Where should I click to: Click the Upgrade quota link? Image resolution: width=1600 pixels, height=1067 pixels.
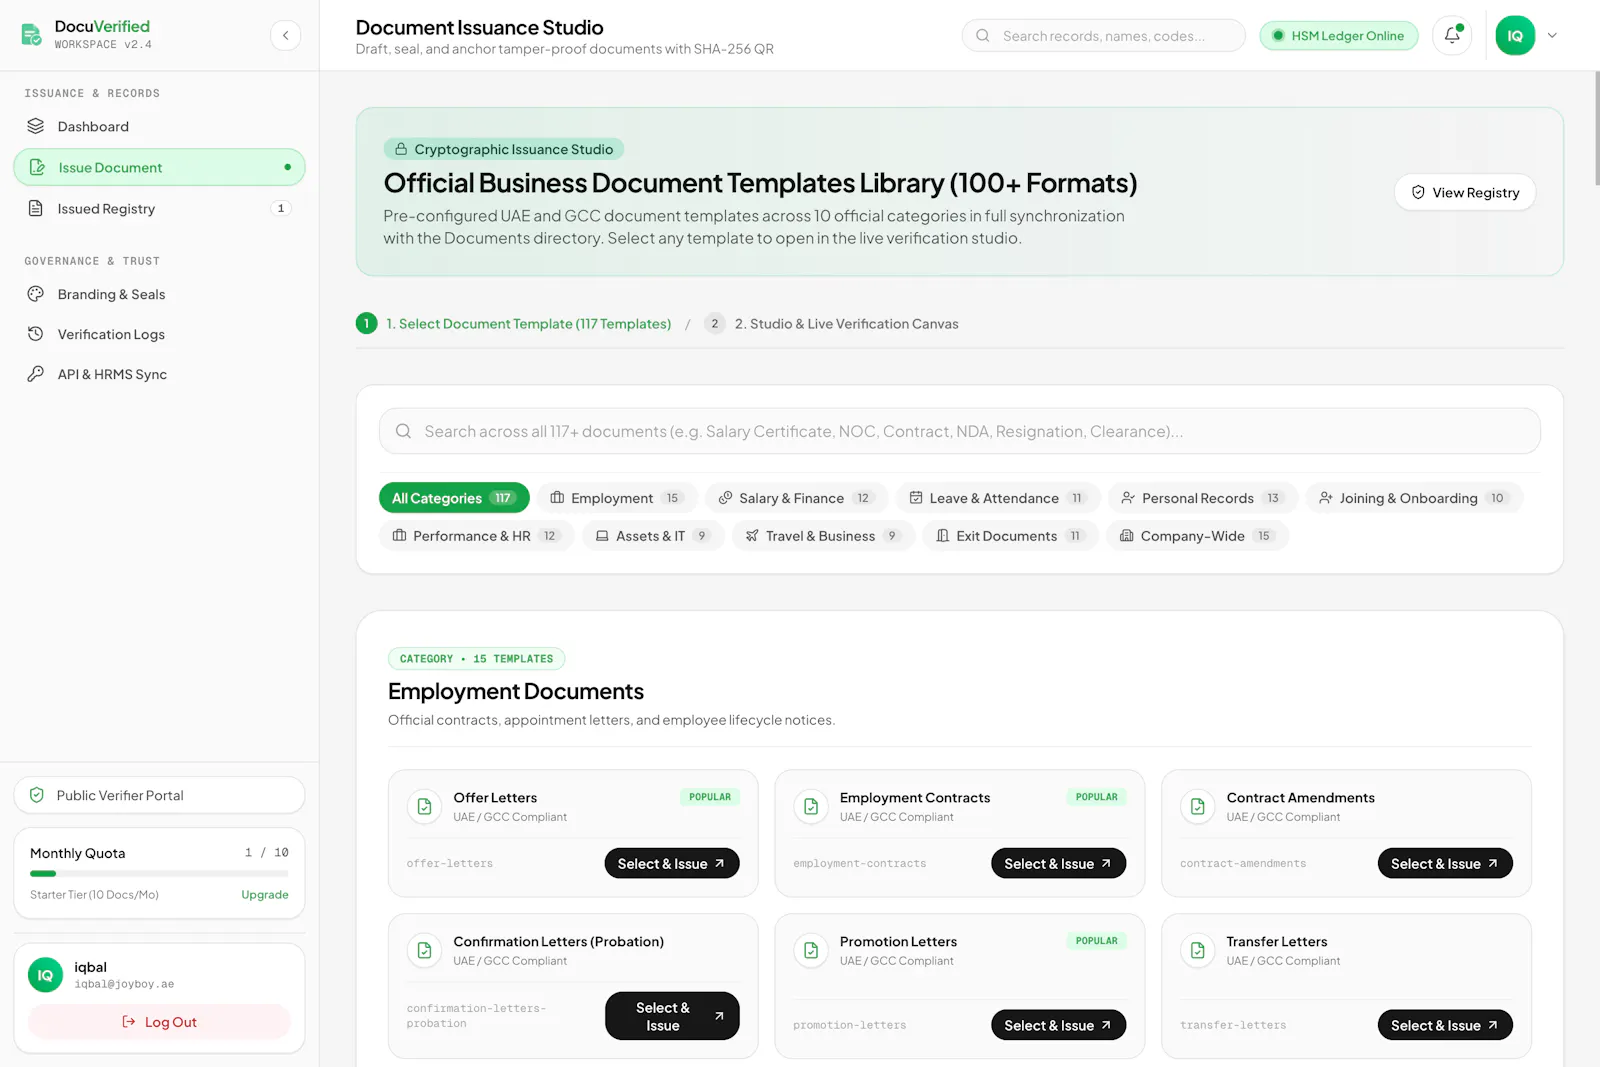pyautogui.click(x=265, y=895)
